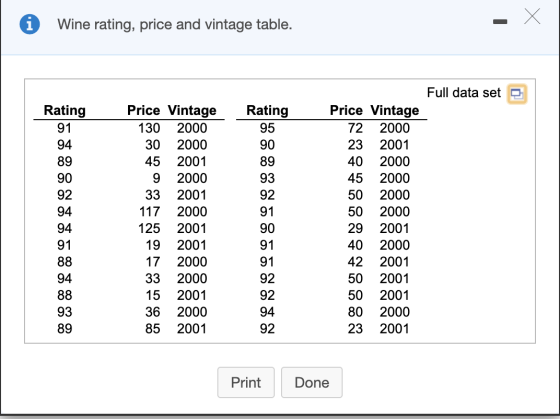This screenshot has height=419, width=560.
Task: Minimize the wine table dialog
Action: click(x=500, y=22)
